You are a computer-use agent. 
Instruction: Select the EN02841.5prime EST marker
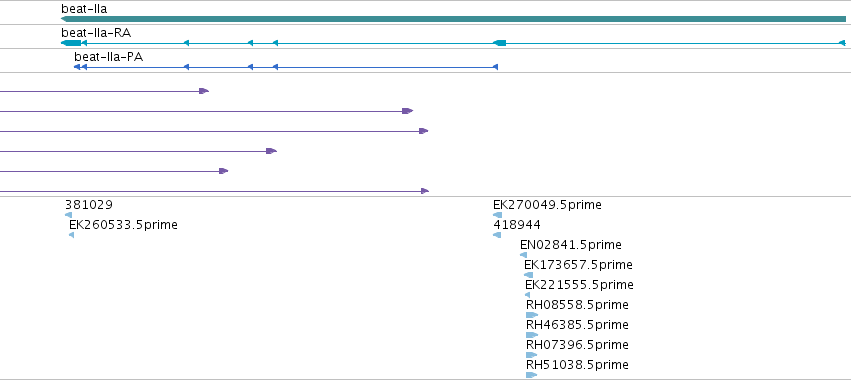(523, 255)
